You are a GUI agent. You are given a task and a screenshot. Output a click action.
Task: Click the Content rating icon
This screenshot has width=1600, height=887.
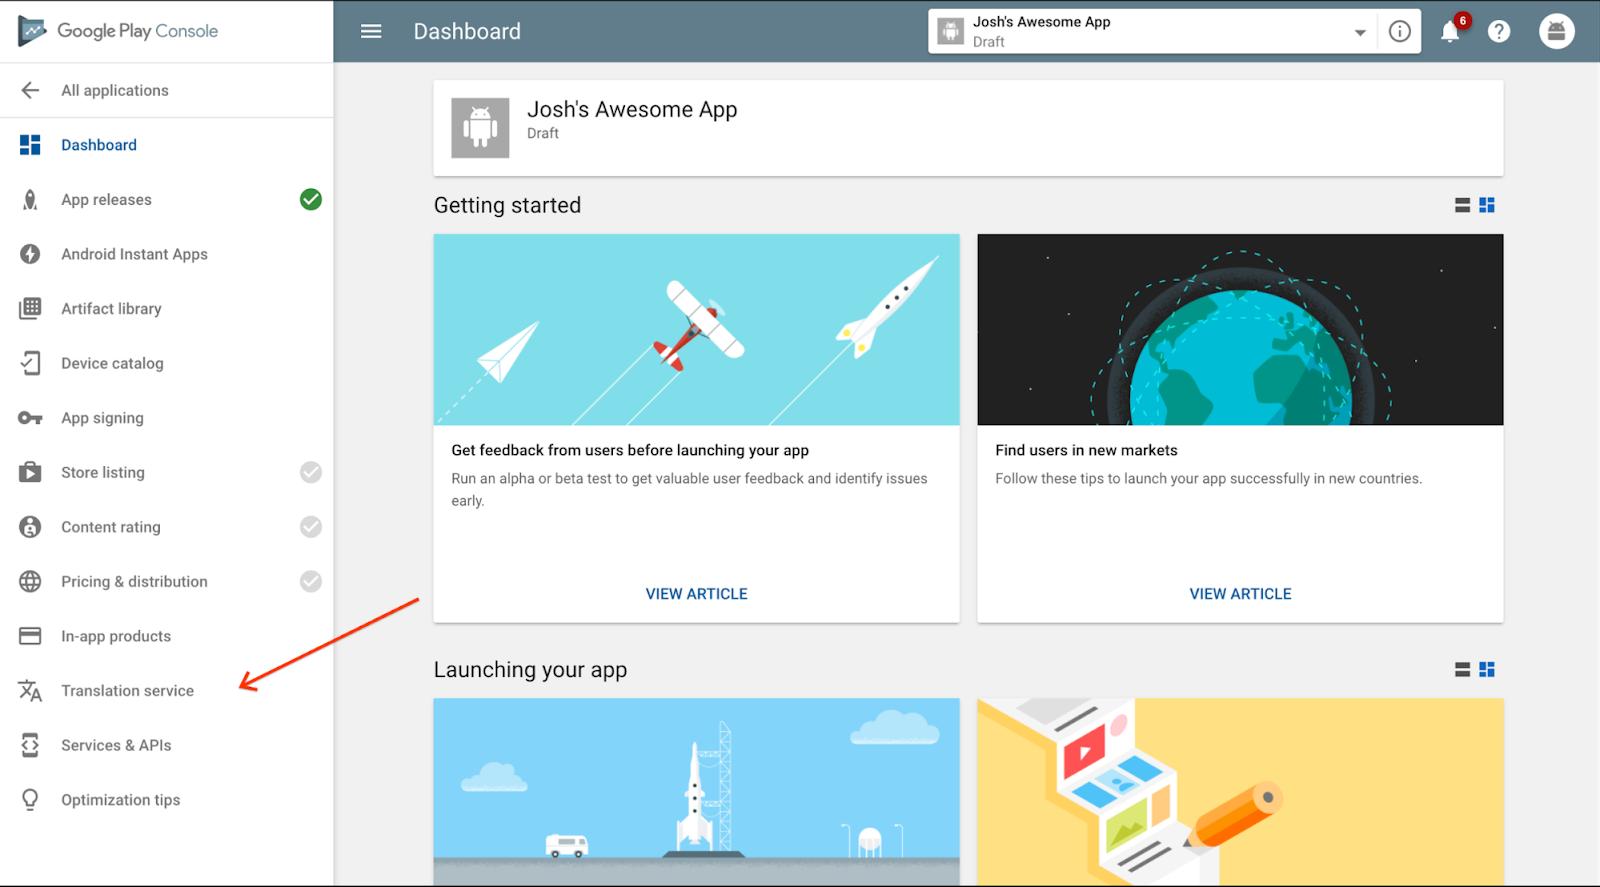point(30,527)
